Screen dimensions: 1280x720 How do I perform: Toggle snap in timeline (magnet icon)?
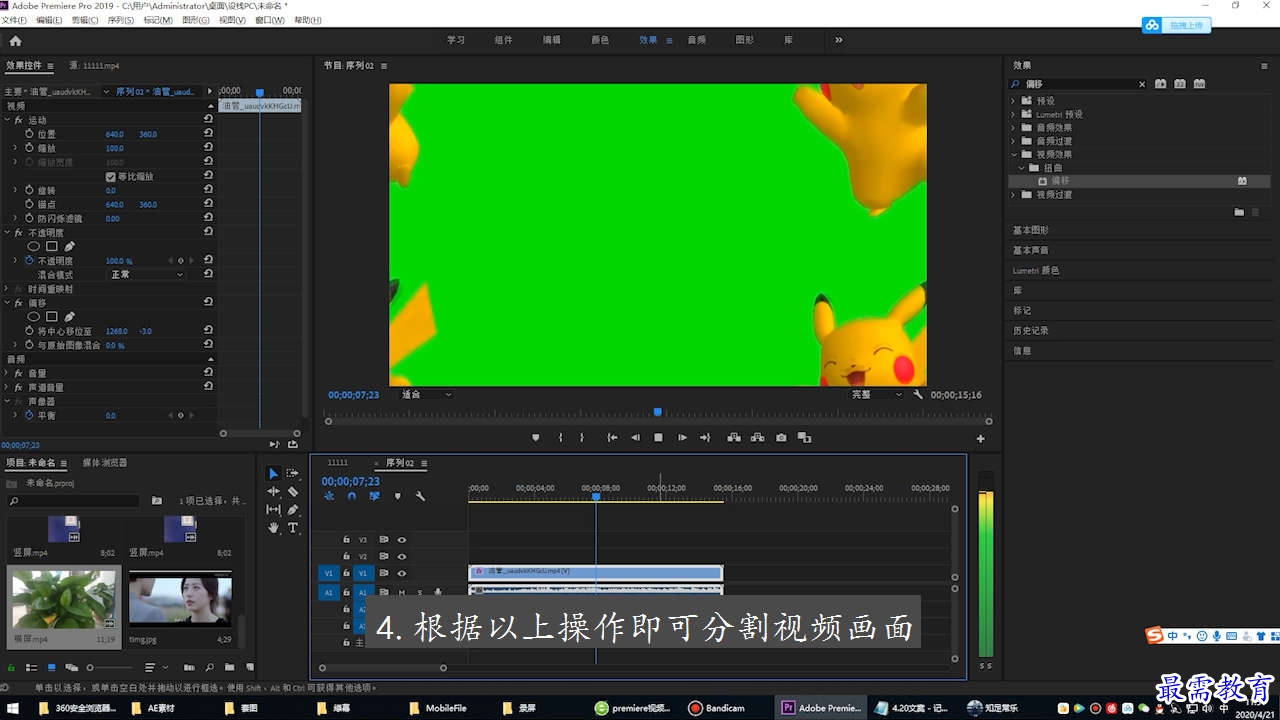tap(352, 496)
